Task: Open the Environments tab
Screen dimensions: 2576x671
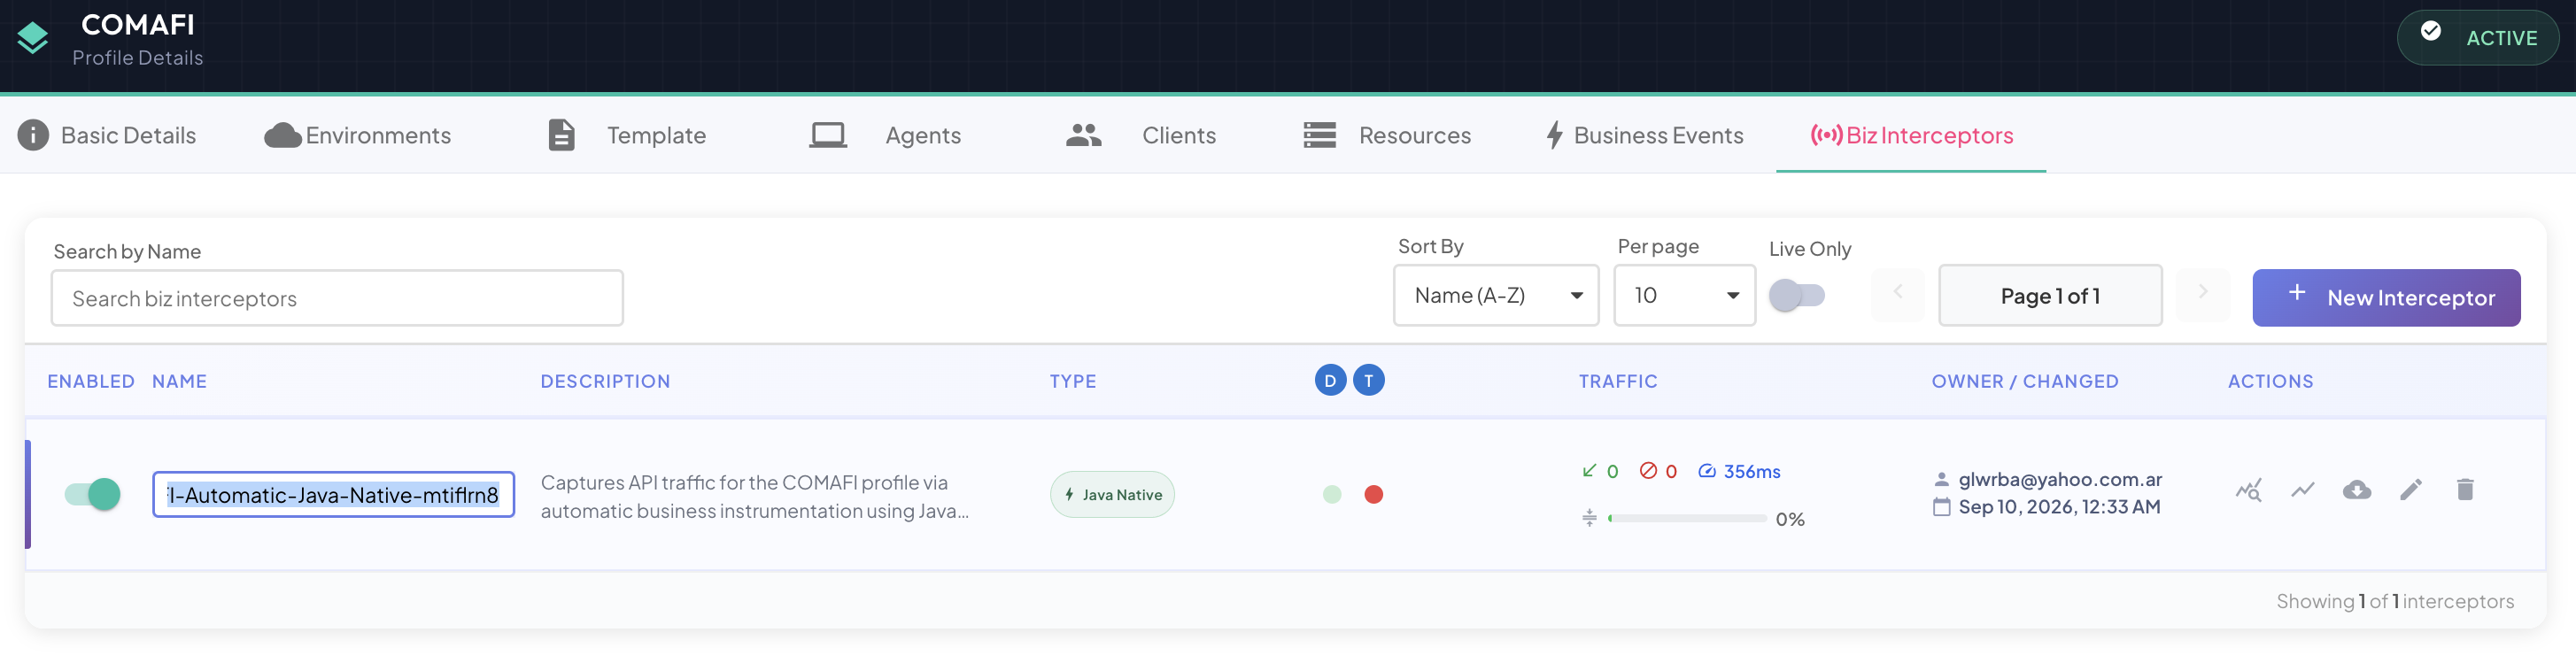Action: (357, 136)
